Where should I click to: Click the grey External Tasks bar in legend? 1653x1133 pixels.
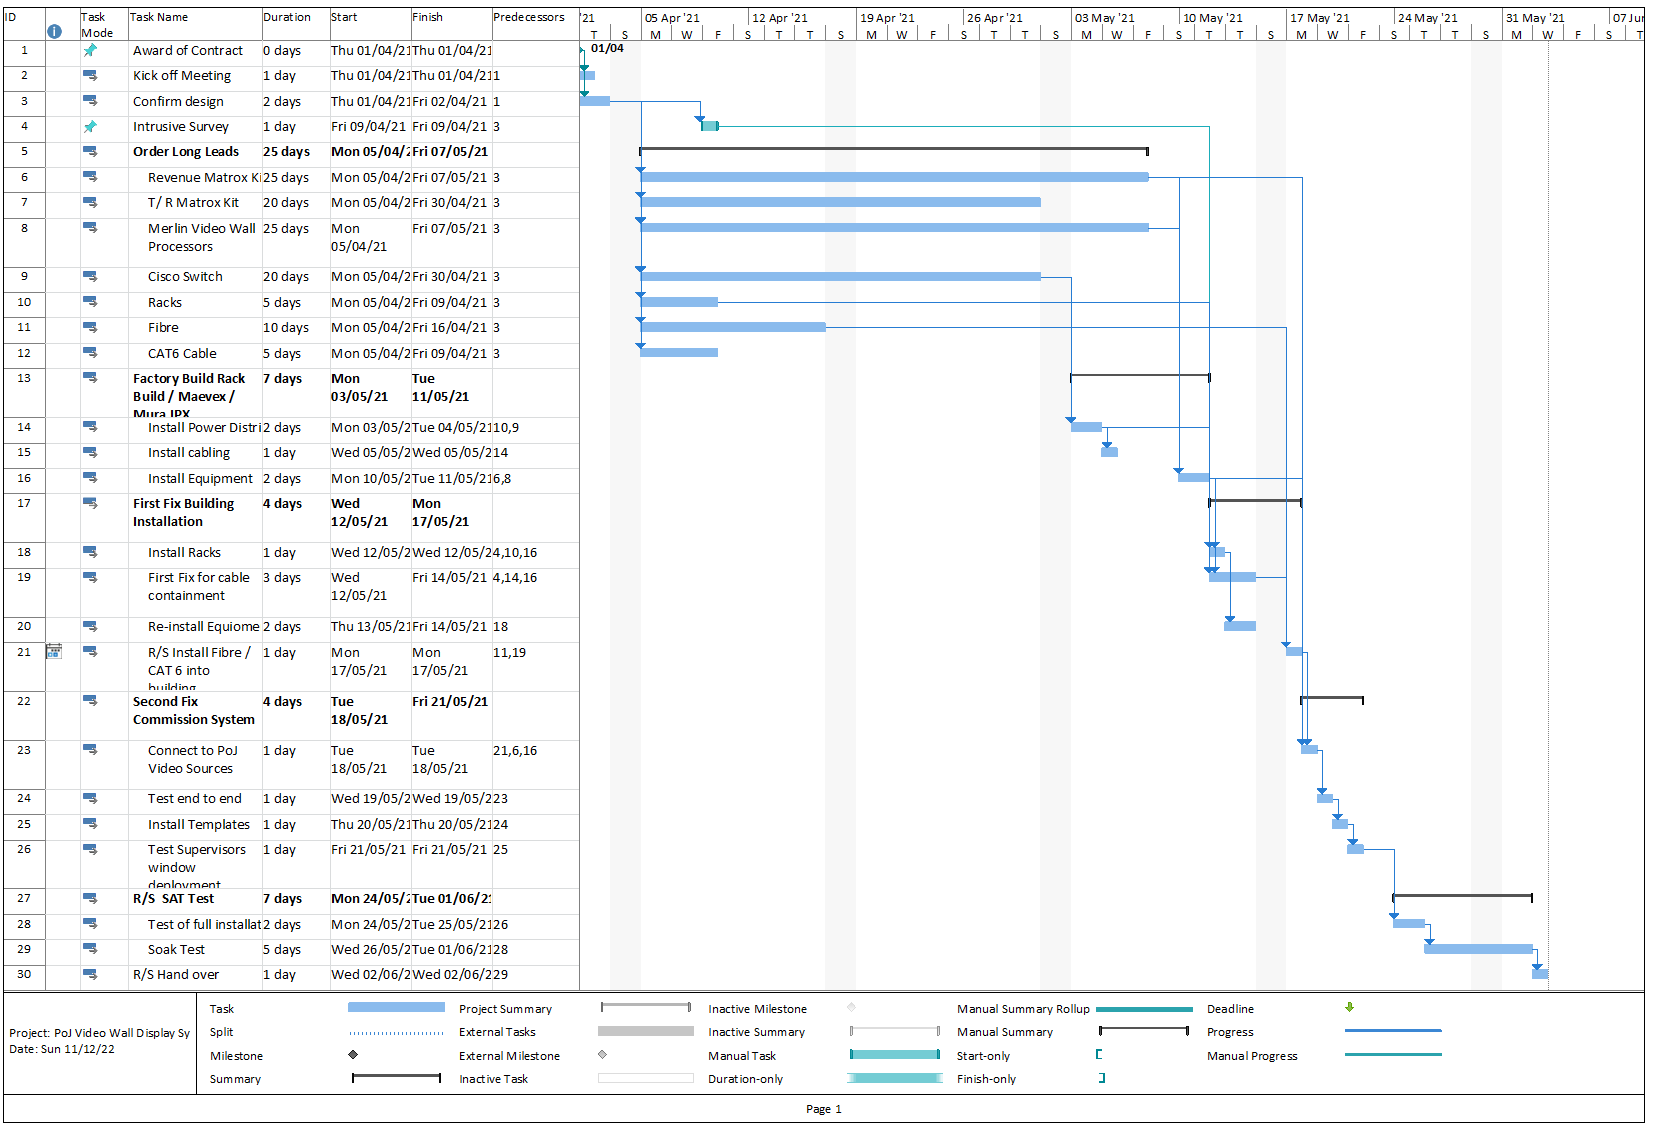[x=646, y=1030]
